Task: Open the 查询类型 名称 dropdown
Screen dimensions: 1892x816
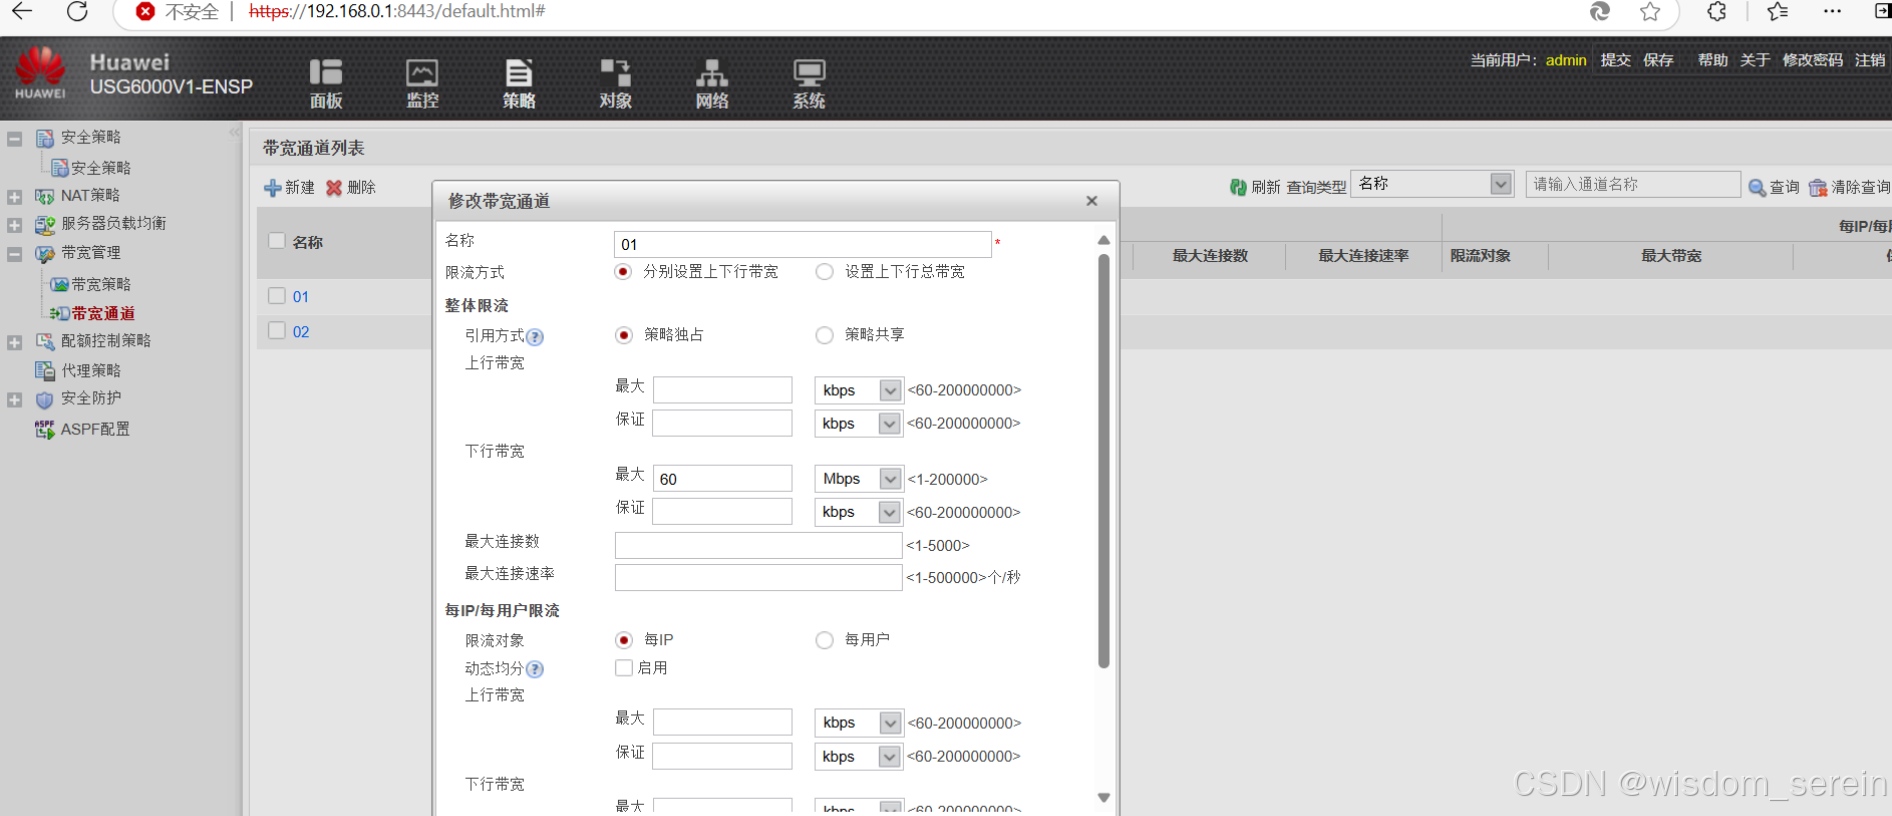Action: (1431, 184)
